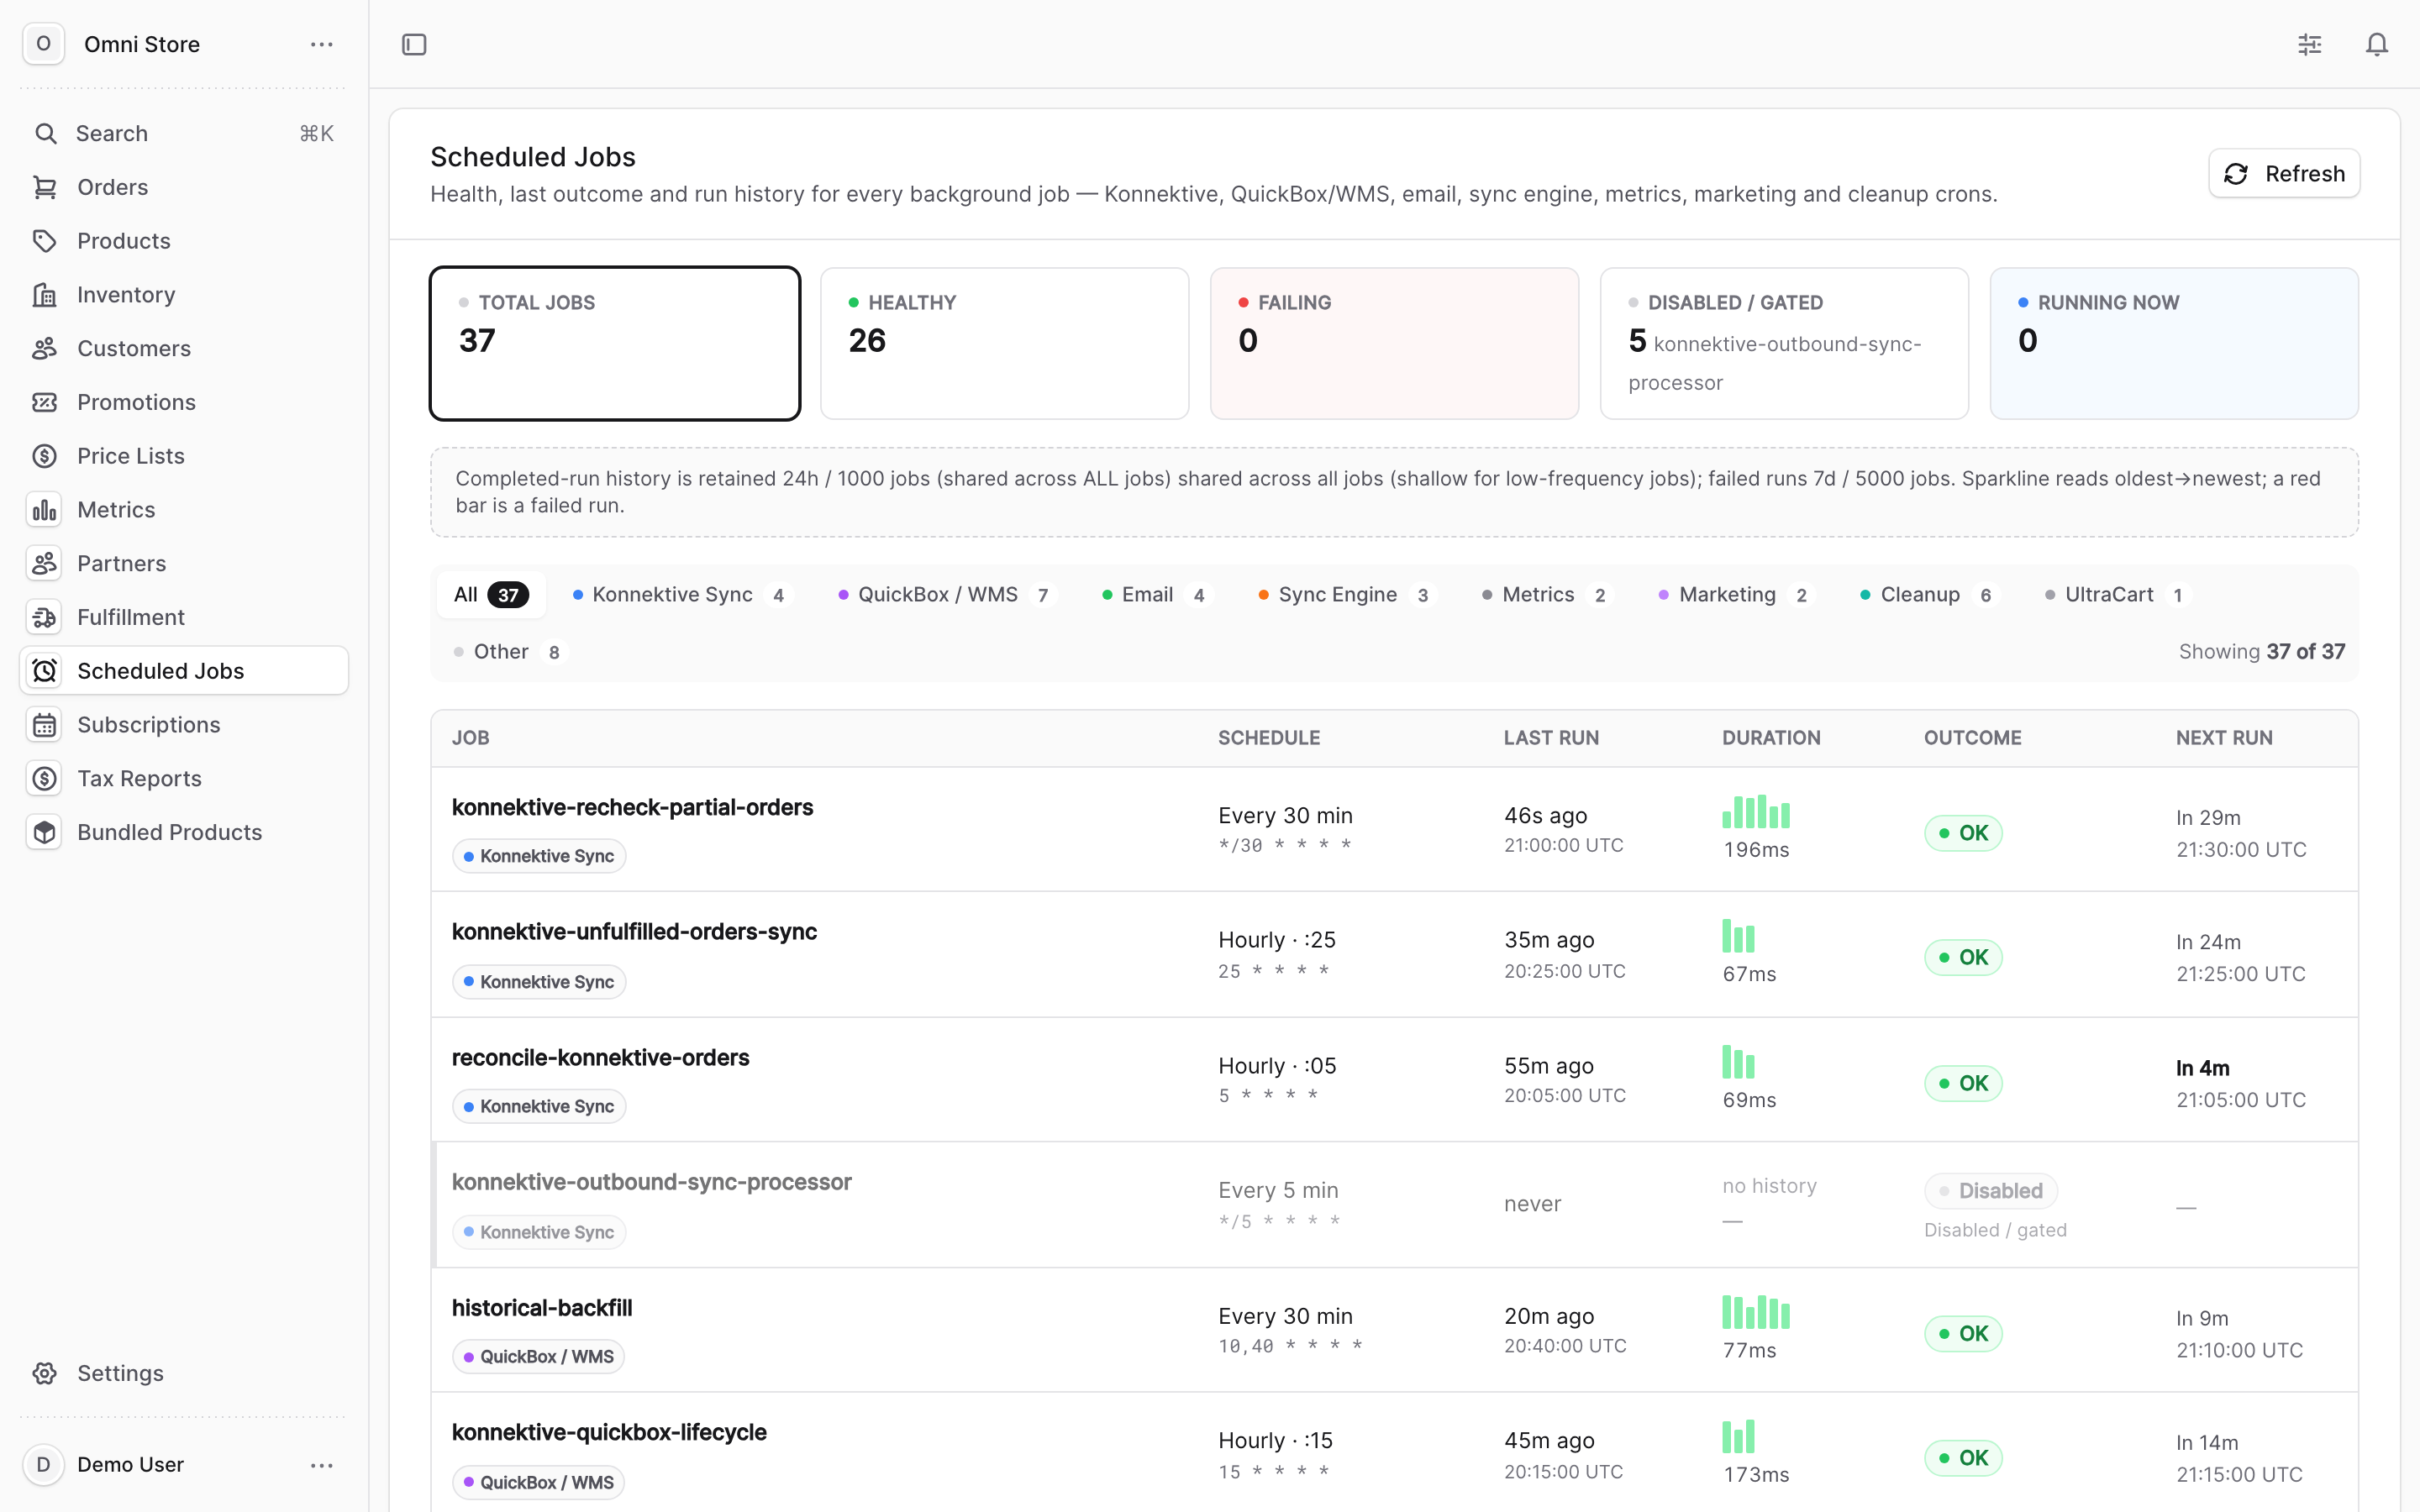The height and width of the screenshot is (1512, 2420).
Task: Select the Running Now summary card
Action: click(2174, 343)
